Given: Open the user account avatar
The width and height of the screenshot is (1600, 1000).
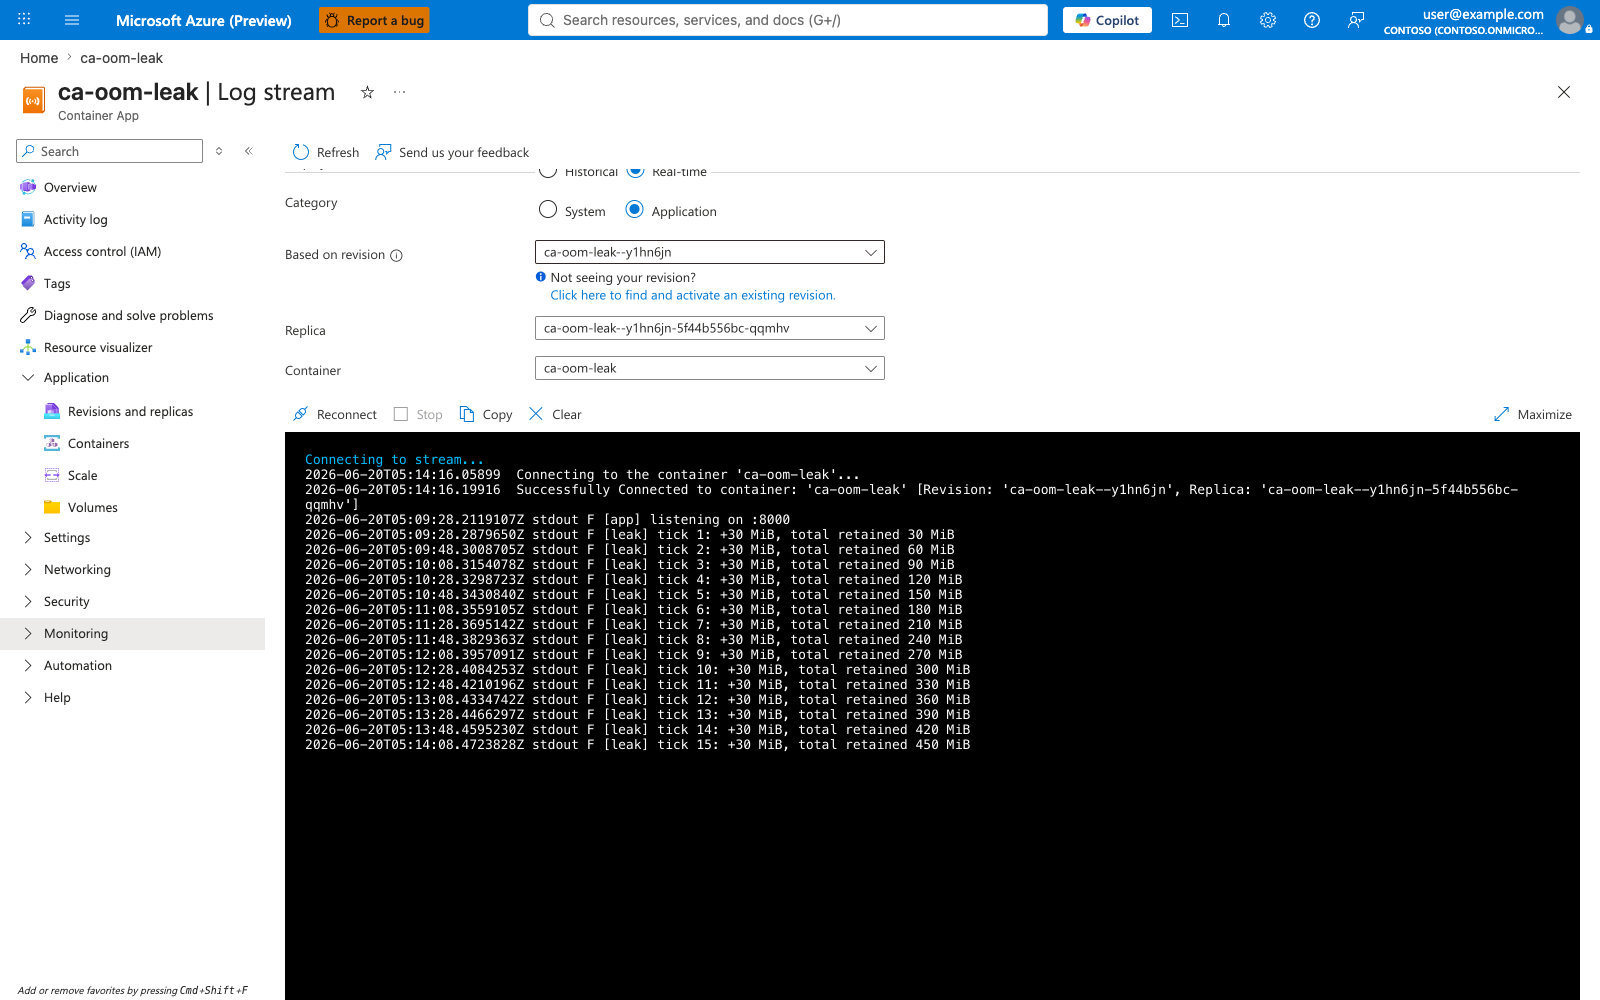Looking at the screenshot, I should (1570, 20).
